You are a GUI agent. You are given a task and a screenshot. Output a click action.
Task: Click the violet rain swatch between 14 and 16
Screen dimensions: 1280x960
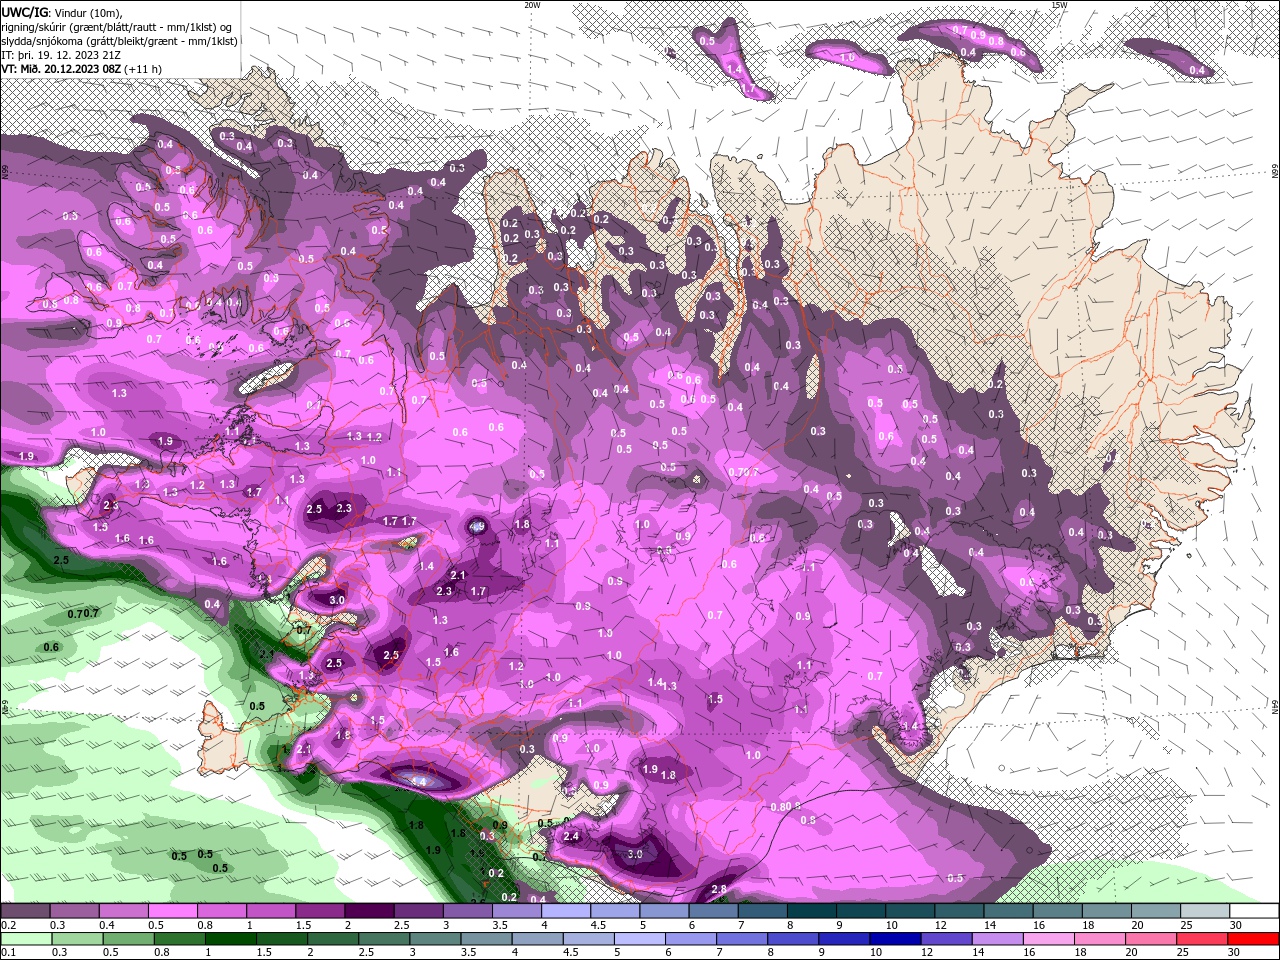click(x=998, y=939)
